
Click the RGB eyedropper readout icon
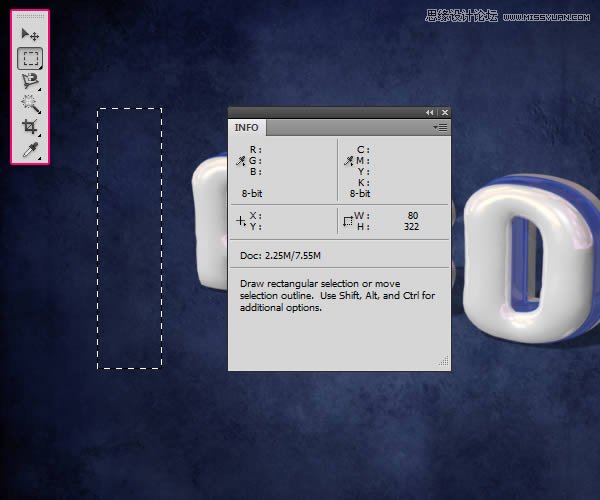240,161
